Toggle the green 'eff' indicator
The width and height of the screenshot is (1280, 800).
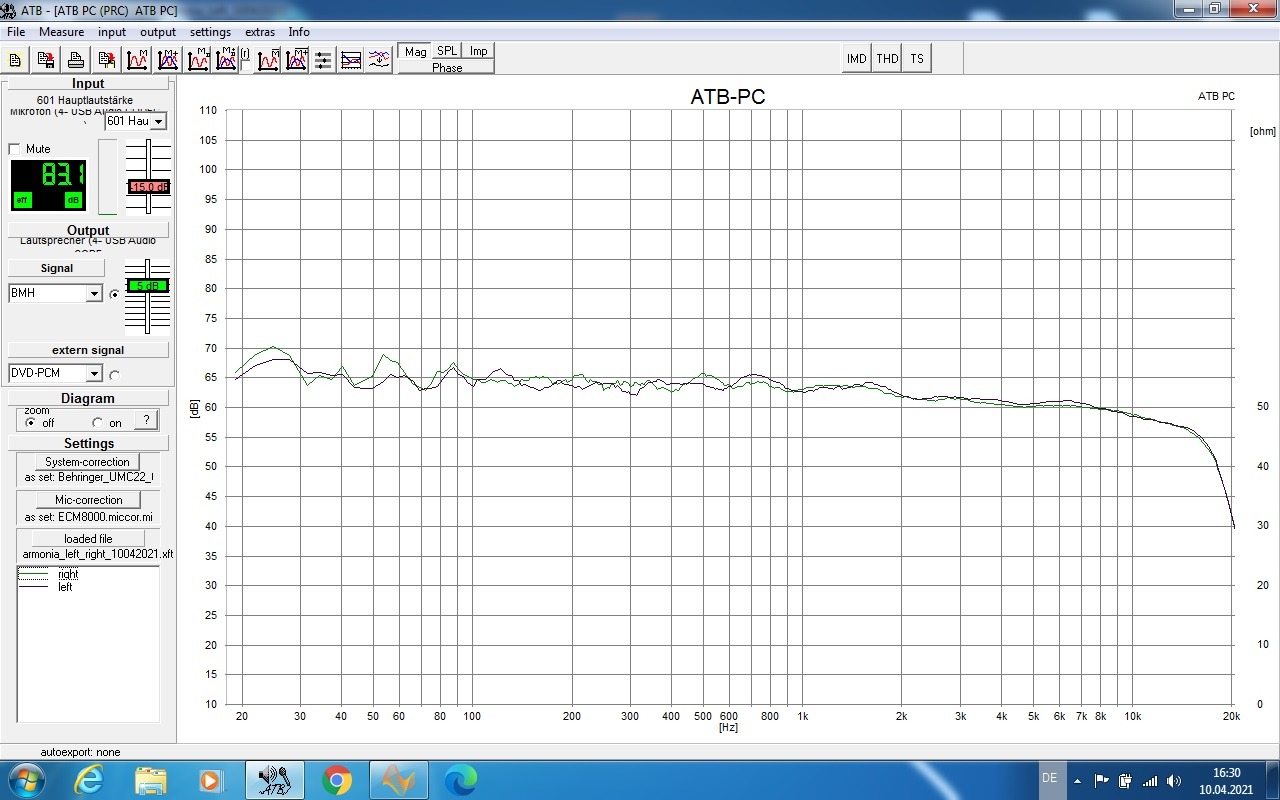[x=22, y=200]
